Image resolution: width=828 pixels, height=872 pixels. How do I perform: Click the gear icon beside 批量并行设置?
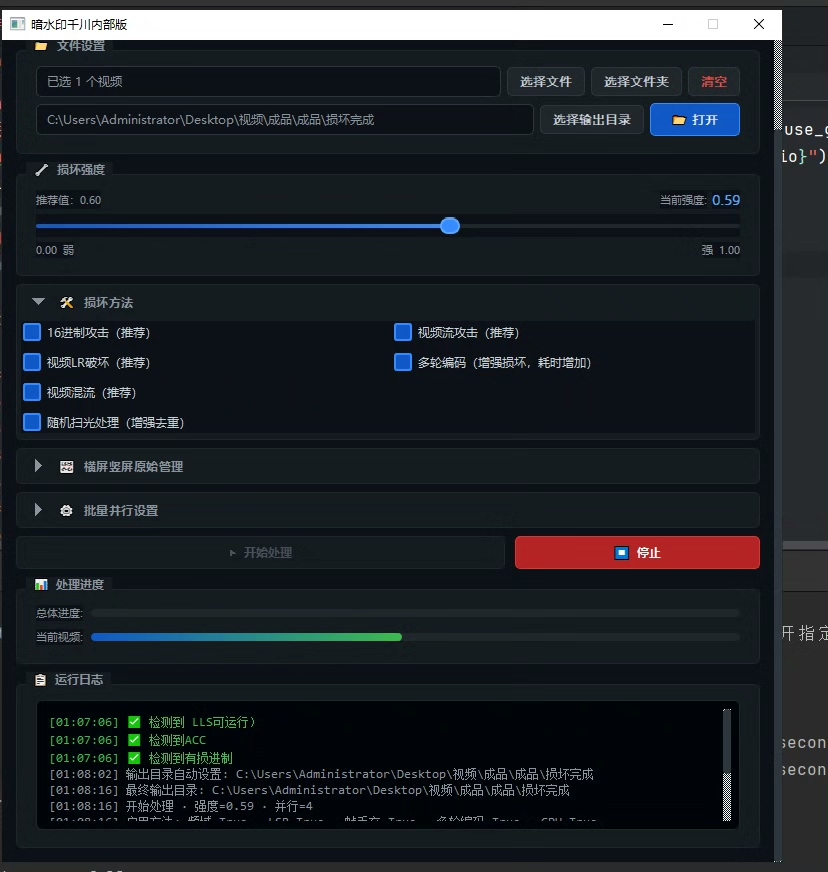pos(66,511)
